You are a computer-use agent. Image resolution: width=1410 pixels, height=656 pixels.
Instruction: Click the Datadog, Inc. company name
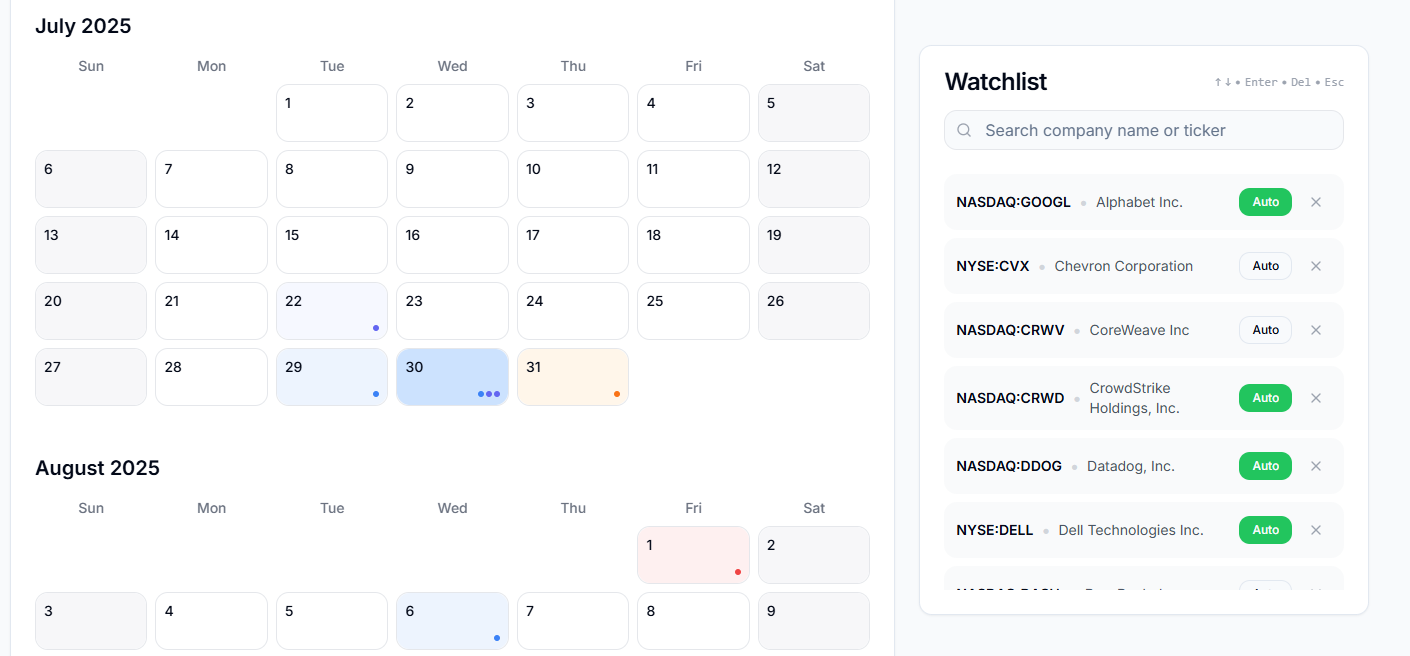click(1131, 466)
